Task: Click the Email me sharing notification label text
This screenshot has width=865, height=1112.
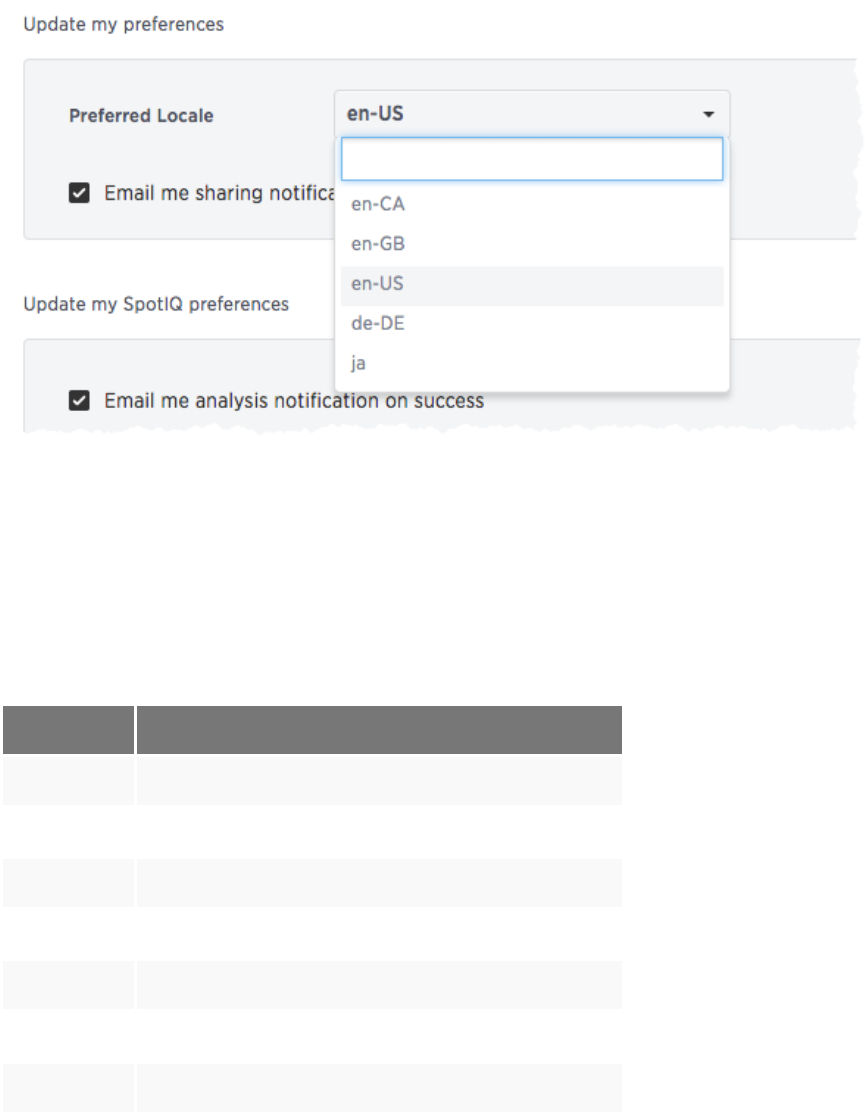Action: tap(218, 193)
